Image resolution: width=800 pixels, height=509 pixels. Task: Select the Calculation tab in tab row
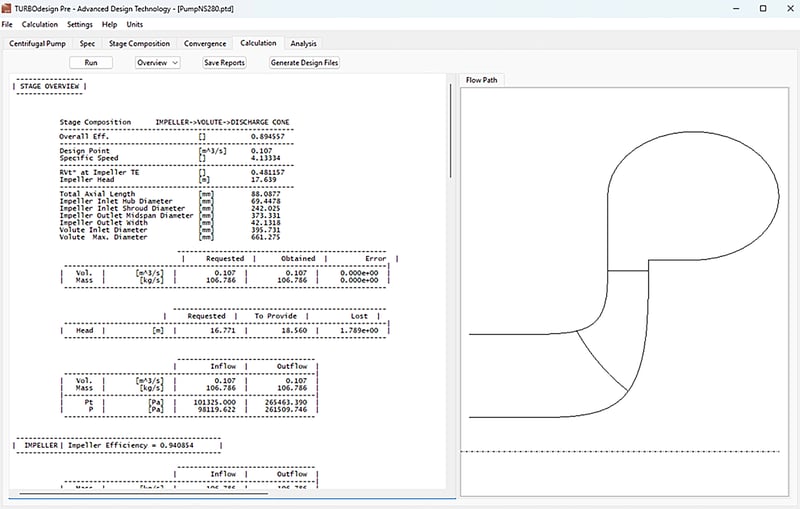tap(258, 44)
